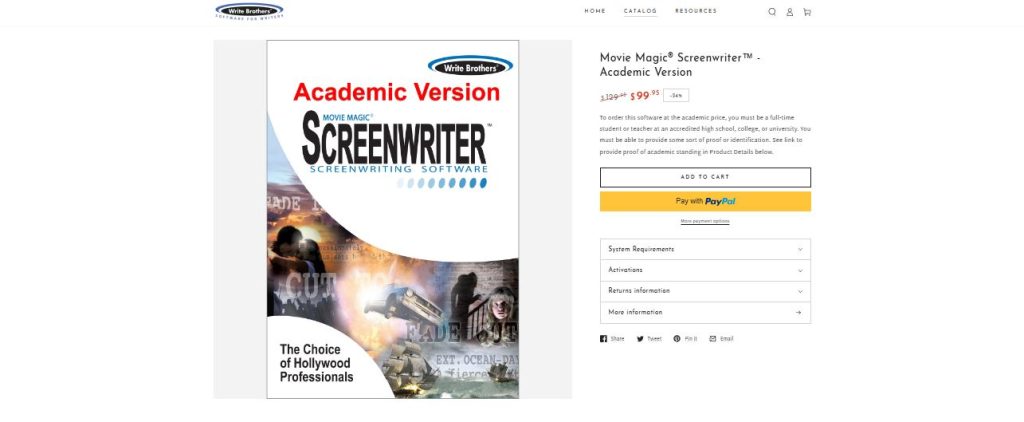Open the Catalog menu item
Viewport: 1024px width, 422px height.
(x=640, y=11)
